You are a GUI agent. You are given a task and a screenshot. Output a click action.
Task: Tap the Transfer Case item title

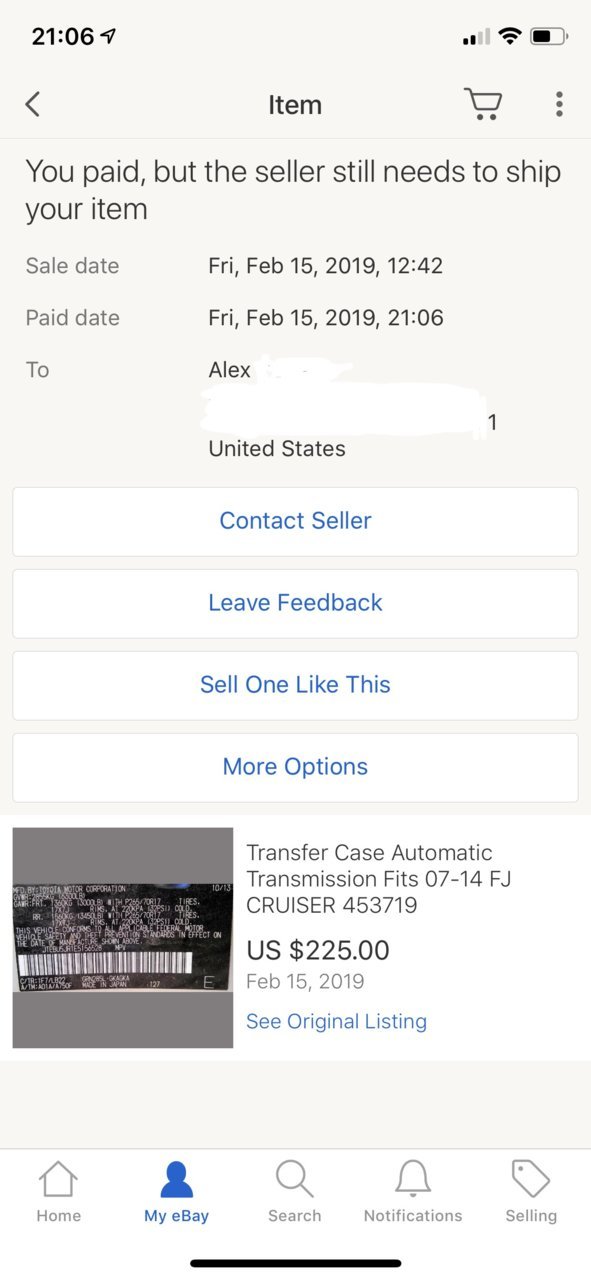point(379,879)
